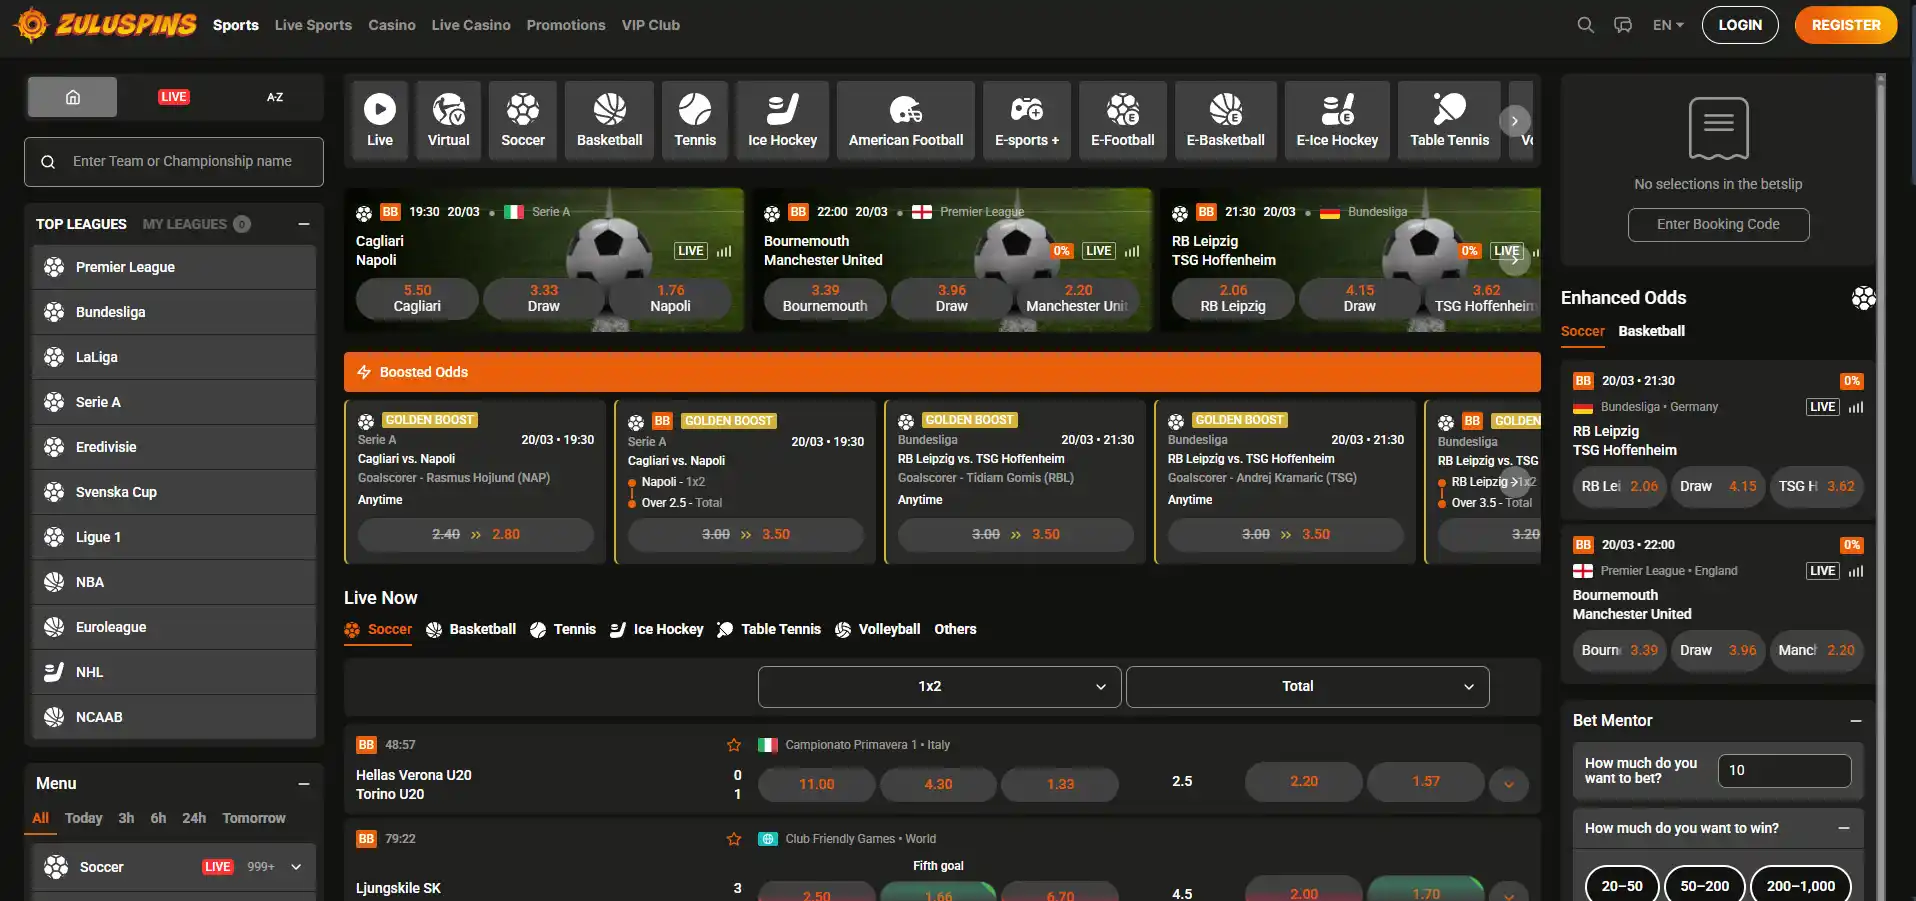Switch to the MY LEAGUES tab
This screenshot has height=901, width=1916.
(196, 224)
